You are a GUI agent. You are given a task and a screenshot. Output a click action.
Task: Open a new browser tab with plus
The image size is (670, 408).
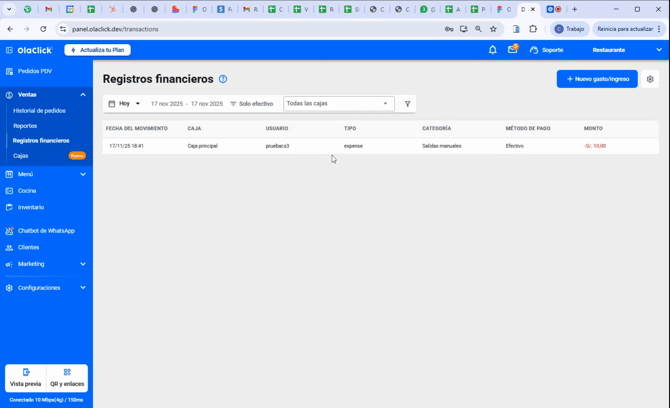click(x=575, y=9)
